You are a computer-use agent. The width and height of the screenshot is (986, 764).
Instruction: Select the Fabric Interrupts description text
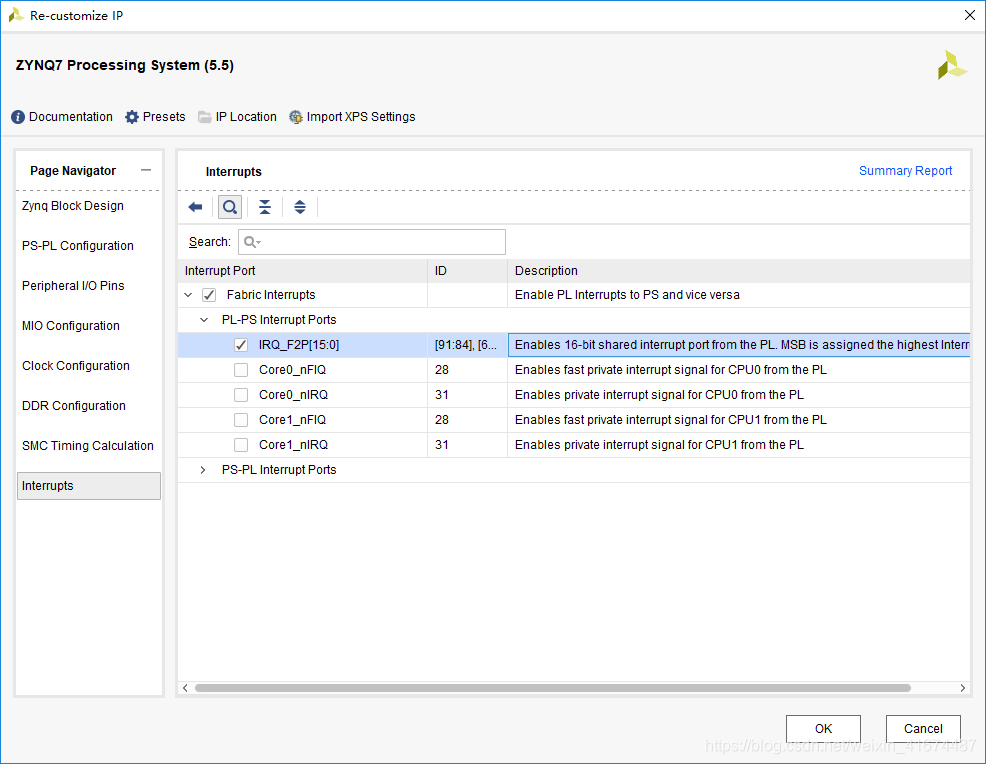(x=627, y=295)
